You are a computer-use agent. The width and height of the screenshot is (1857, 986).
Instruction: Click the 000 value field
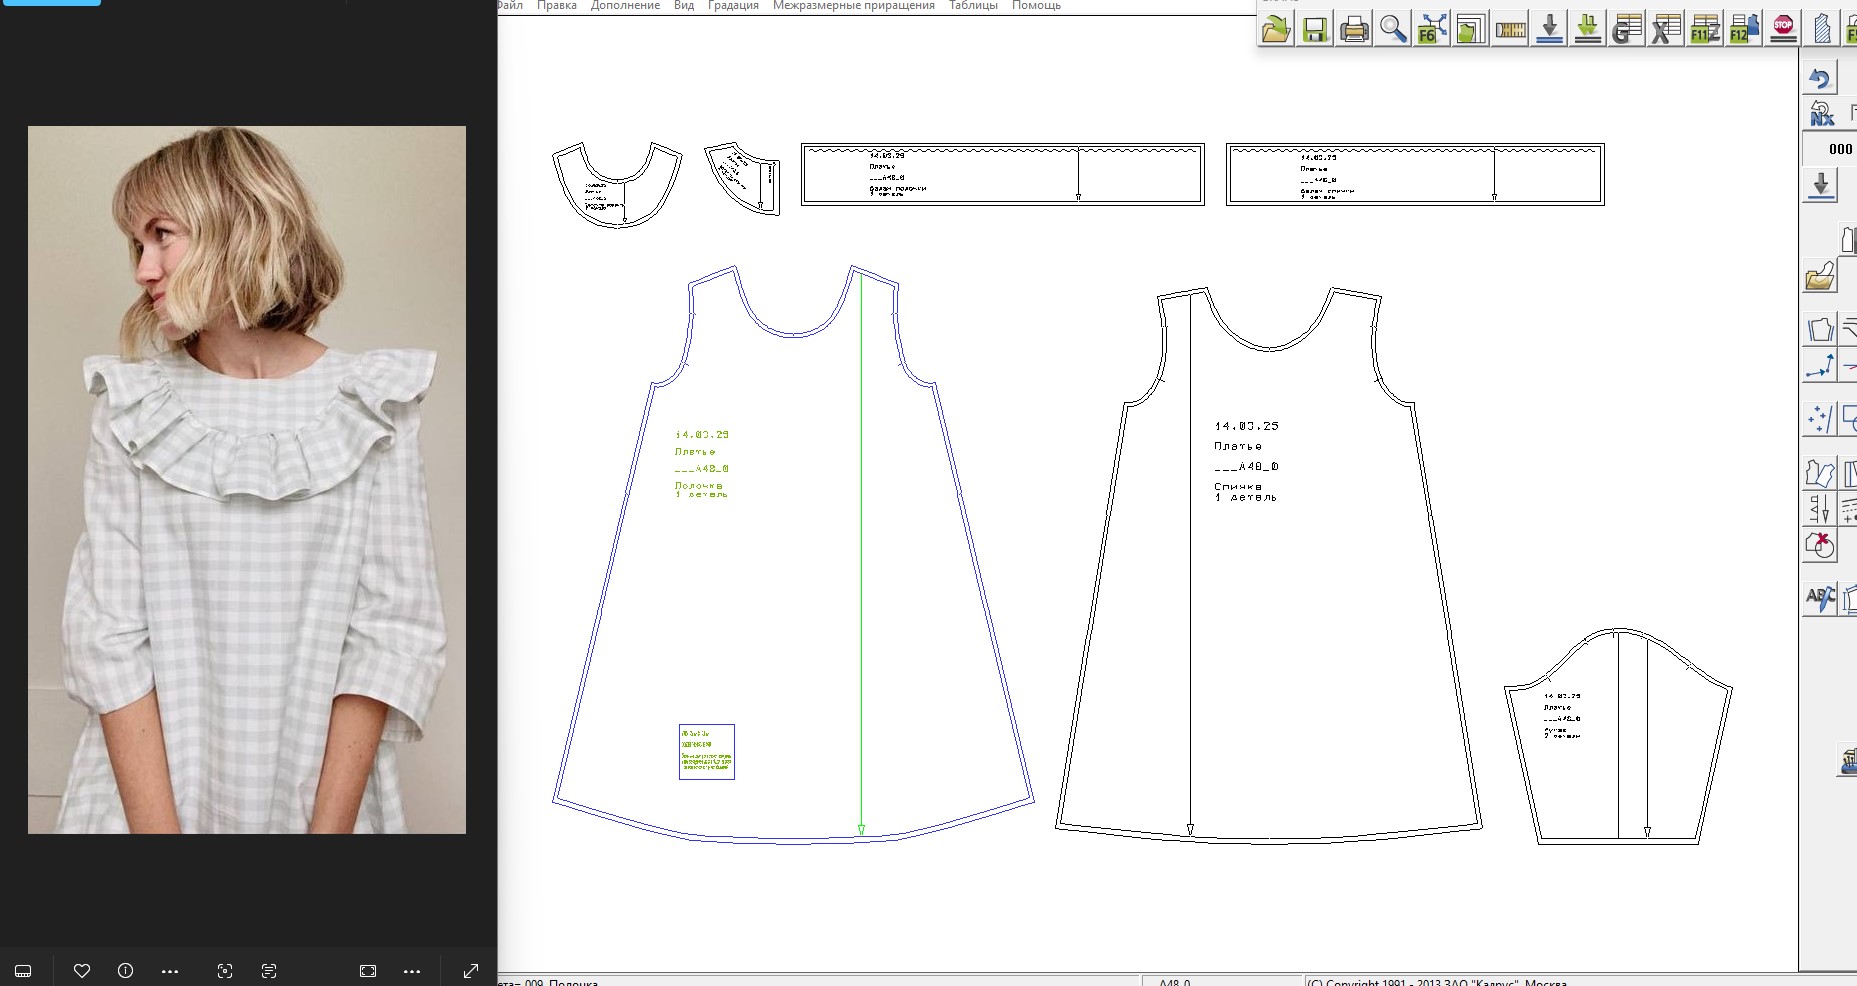(1830, 149)
